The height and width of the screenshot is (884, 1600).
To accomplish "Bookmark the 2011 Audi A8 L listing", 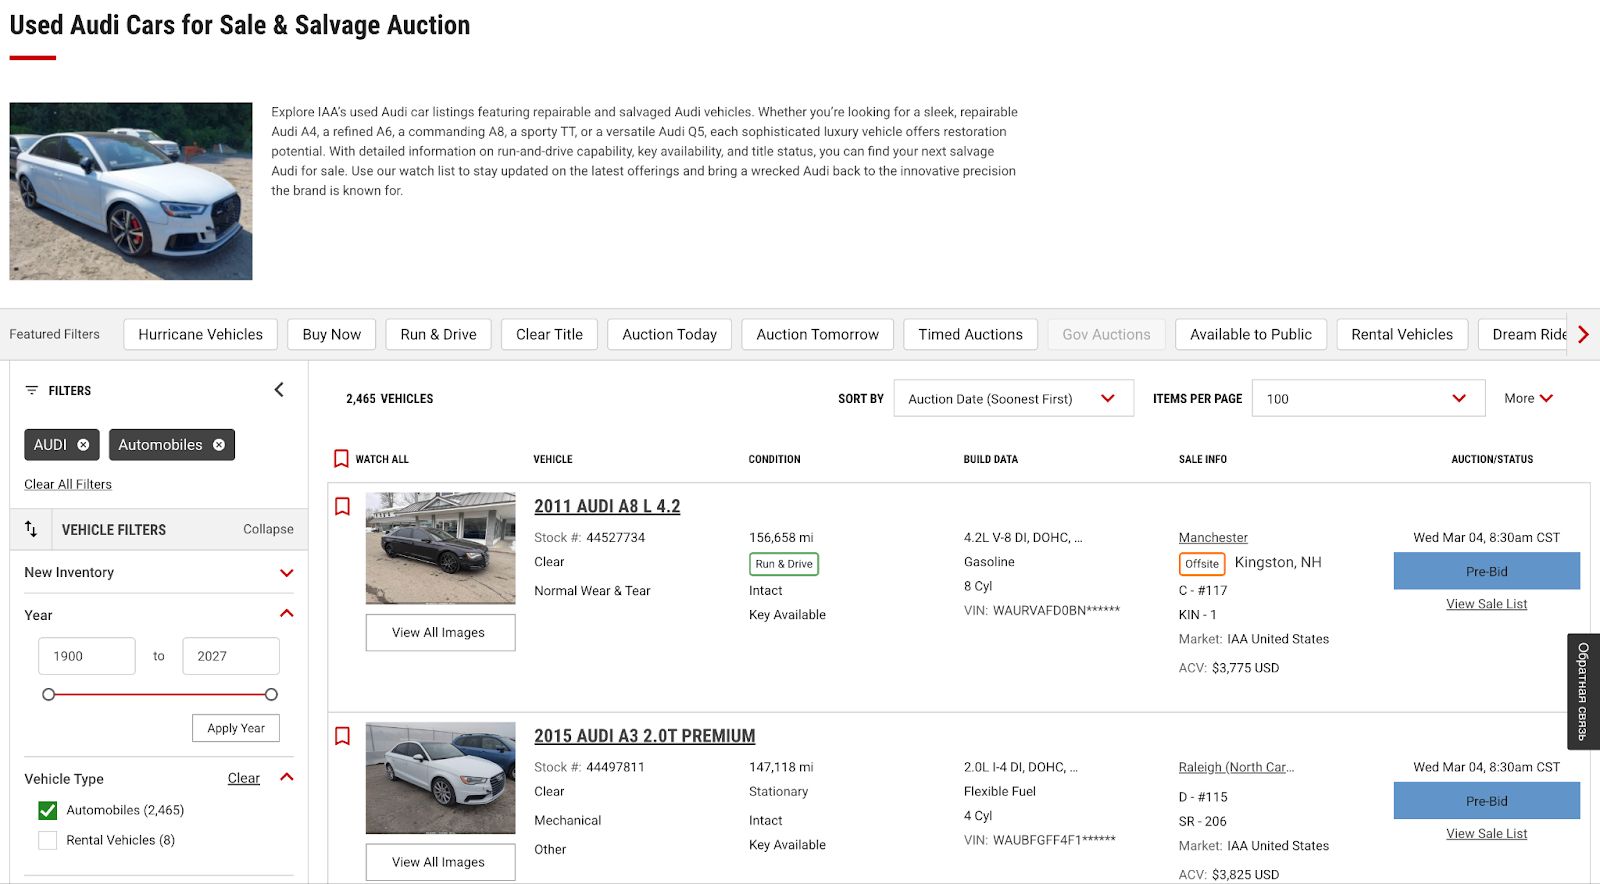I will click(x=342, y=506).
